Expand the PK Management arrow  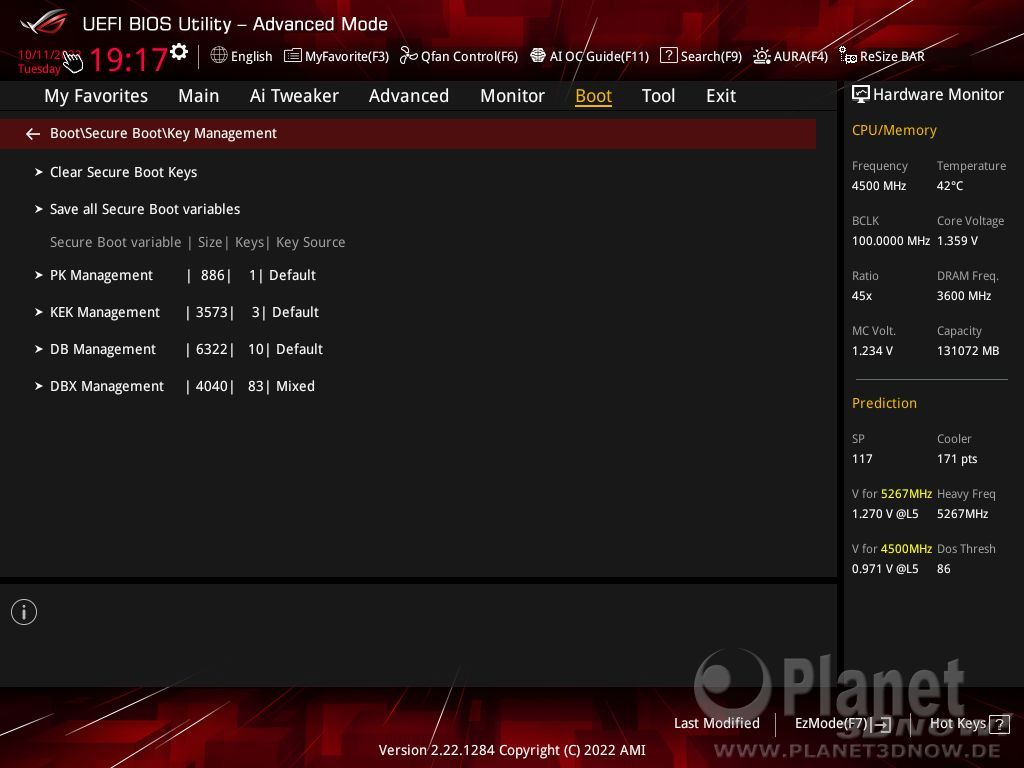click(39, 276)
